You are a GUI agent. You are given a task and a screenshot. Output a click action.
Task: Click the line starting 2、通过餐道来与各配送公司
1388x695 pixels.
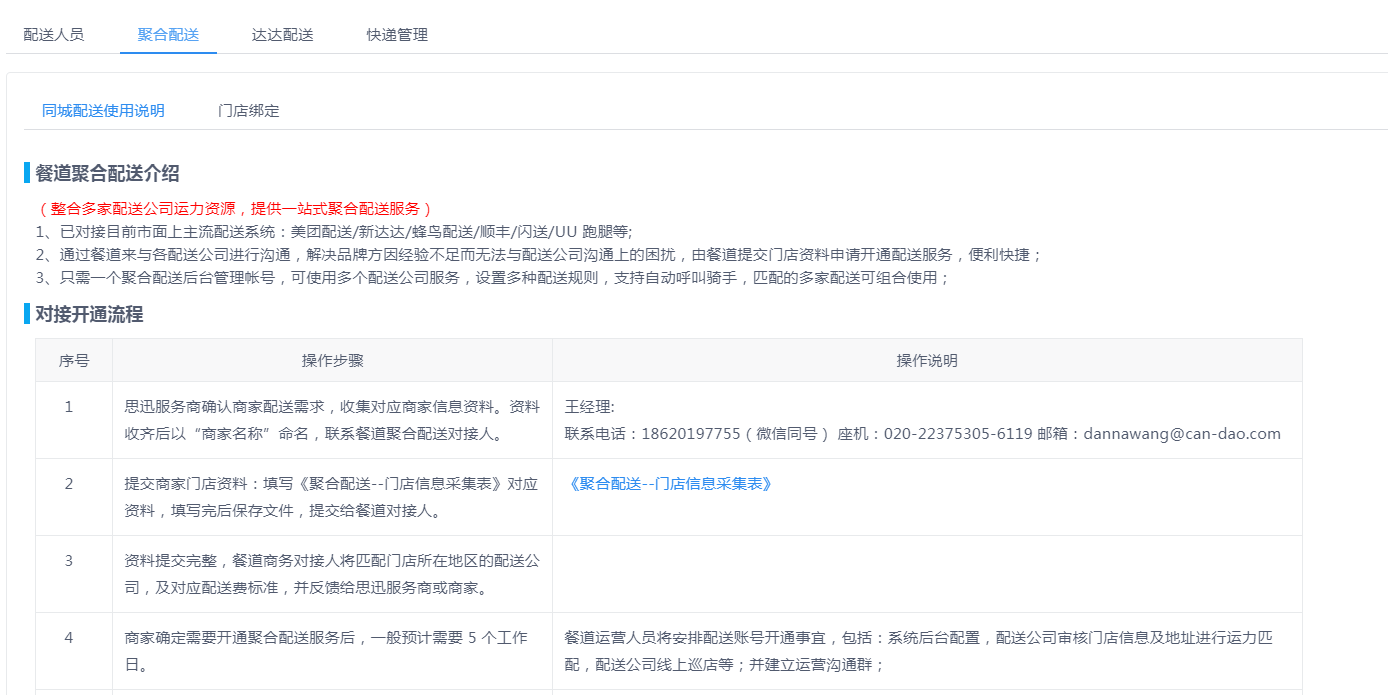tap(539, 255)
